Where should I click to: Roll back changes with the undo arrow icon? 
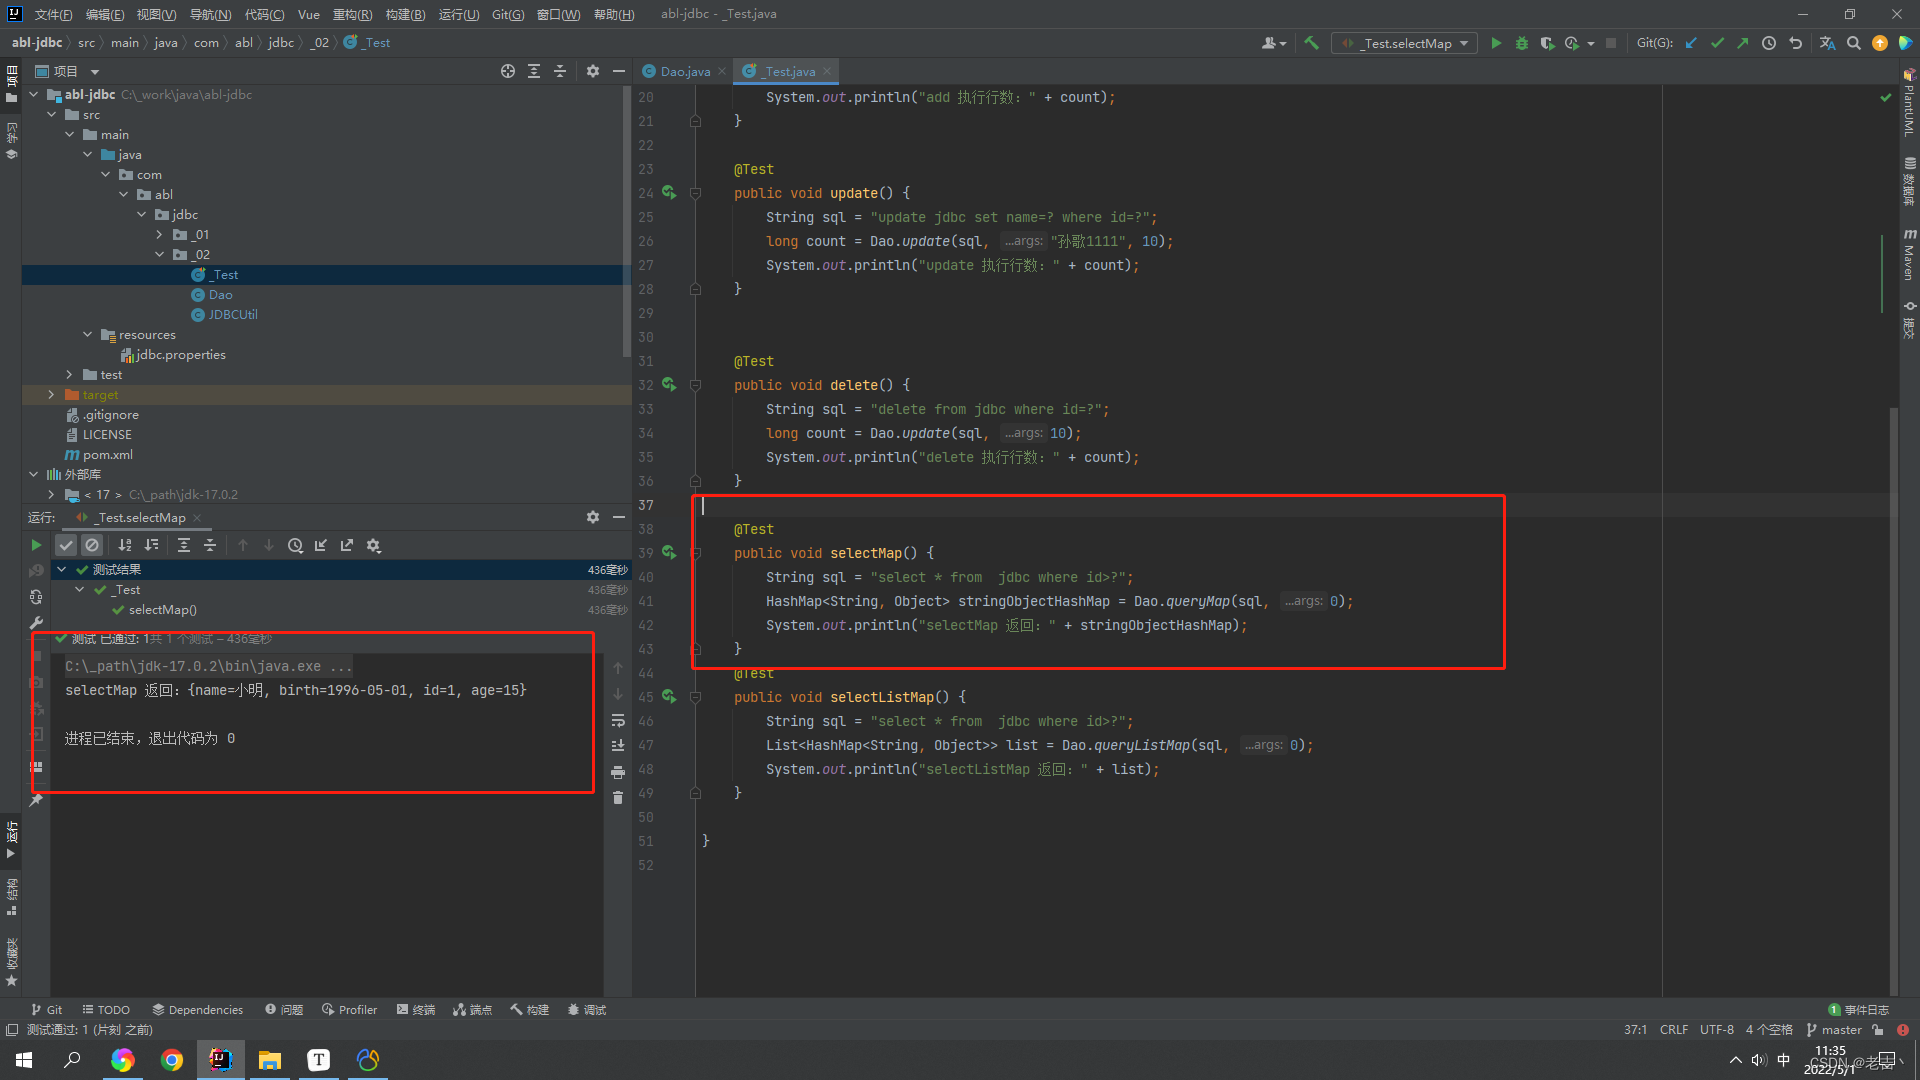1795,43
